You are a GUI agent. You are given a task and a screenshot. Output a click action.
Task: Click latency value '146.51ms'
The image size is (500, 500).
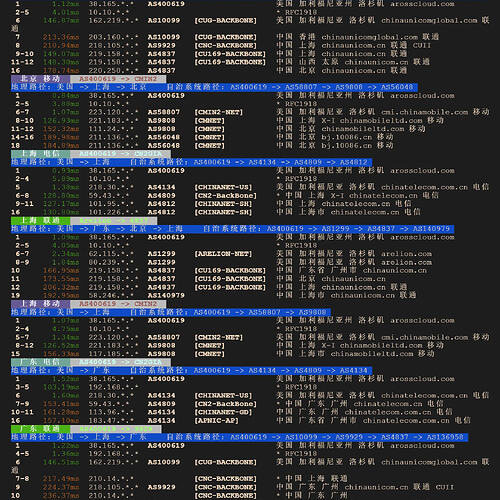[61, 462]
